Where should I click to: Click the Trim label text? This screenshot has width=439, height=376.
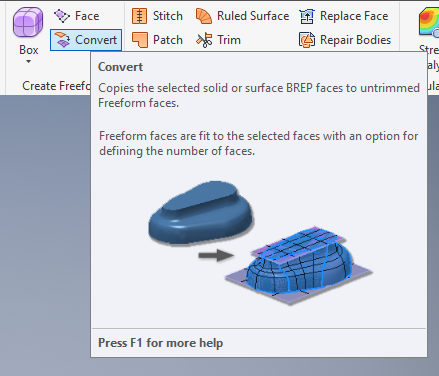(229, 40)
